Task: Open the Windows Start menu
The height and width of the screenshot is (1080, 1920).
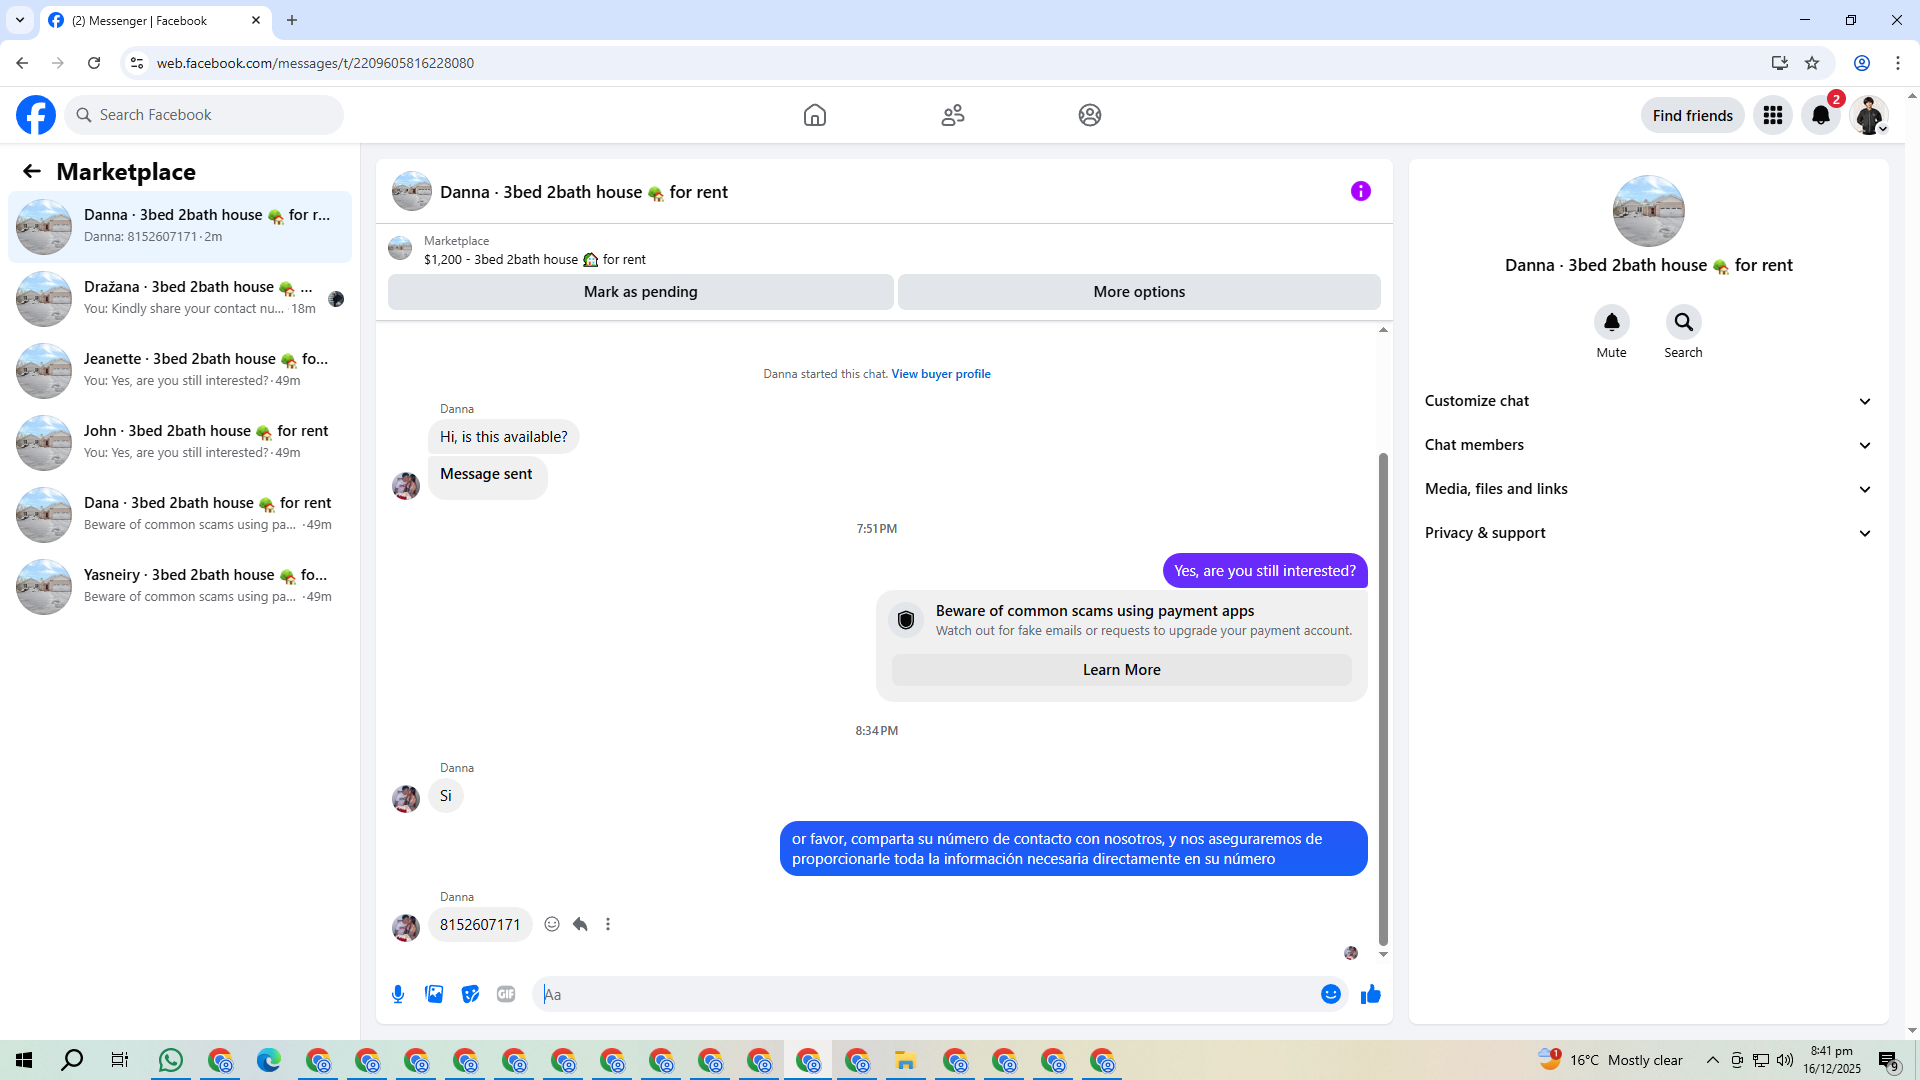Action: tap(24, 1060)
